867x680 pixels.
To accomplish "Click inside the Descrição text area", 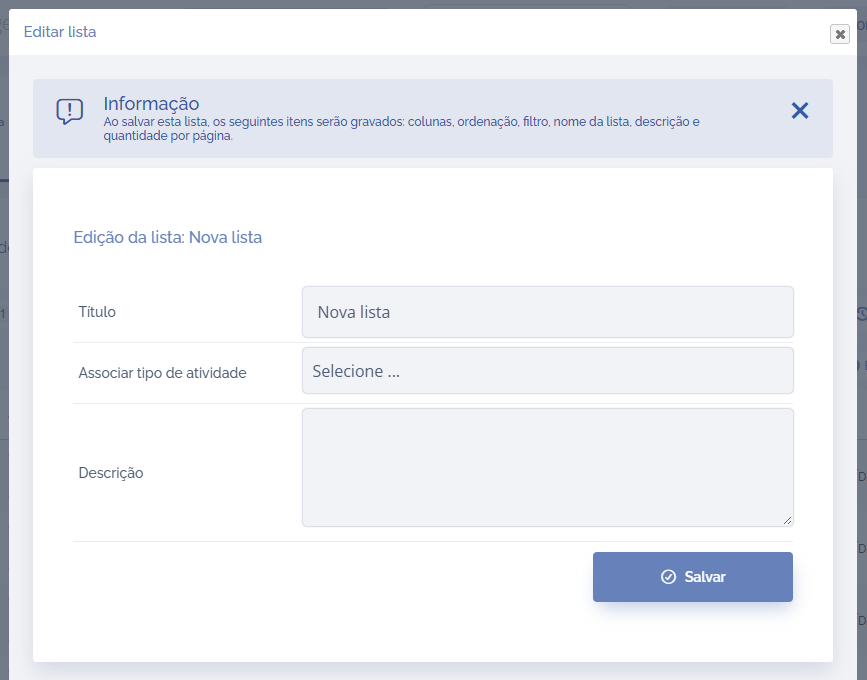I will (547, 466).
